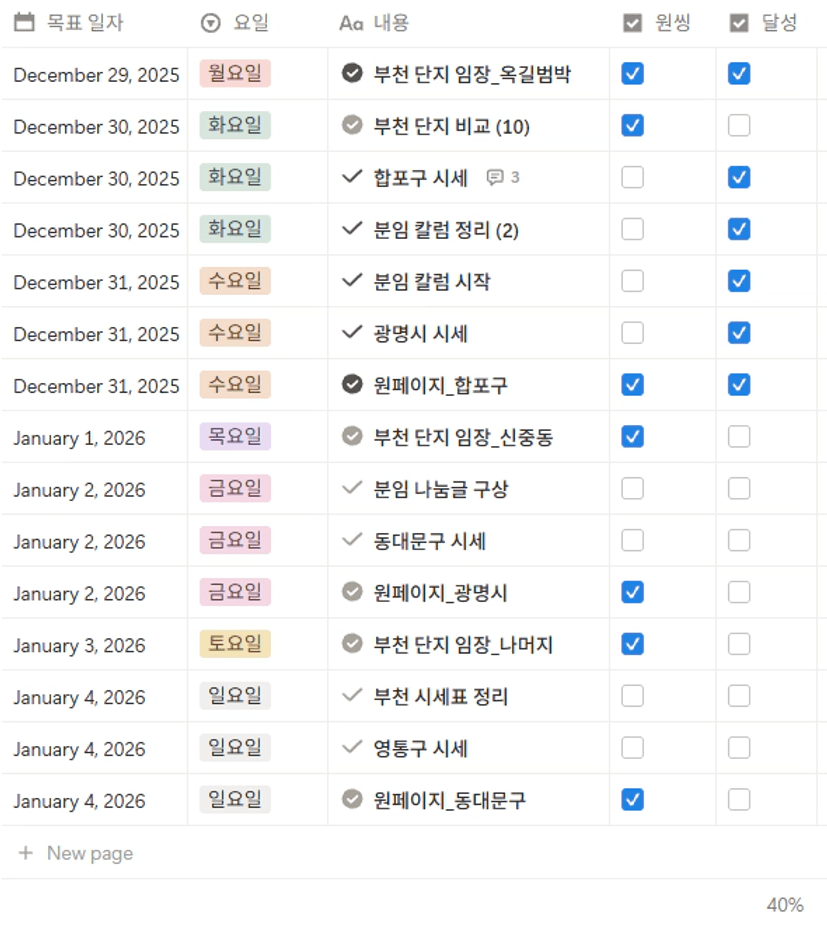Open 목요일 tag selector on January 1
This screenshot has height=928, width=827.
click(x=235, y=437)
